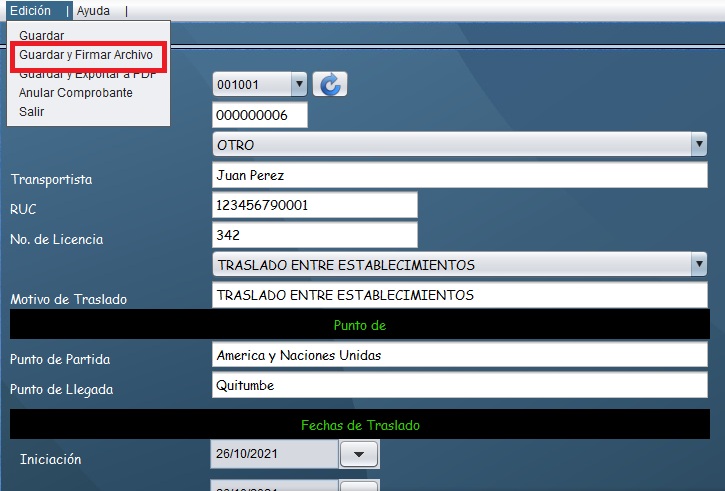Open the Edición menu
Image resolution: width=725 pixels, height=491 pixels.
[30, 10]
